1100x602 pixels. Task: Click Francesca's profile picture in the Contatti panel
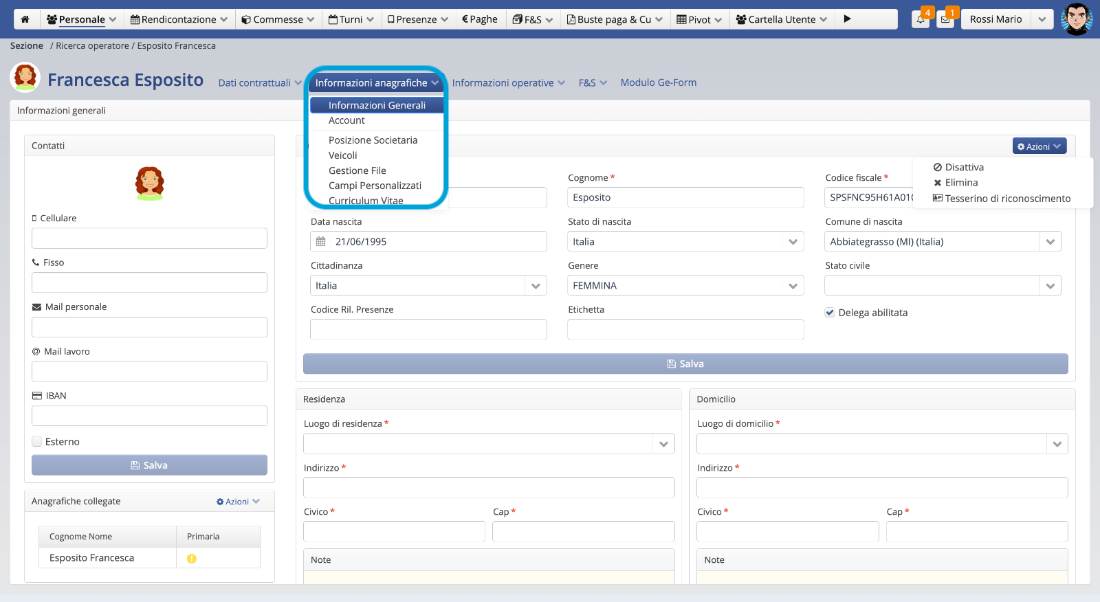149,183
